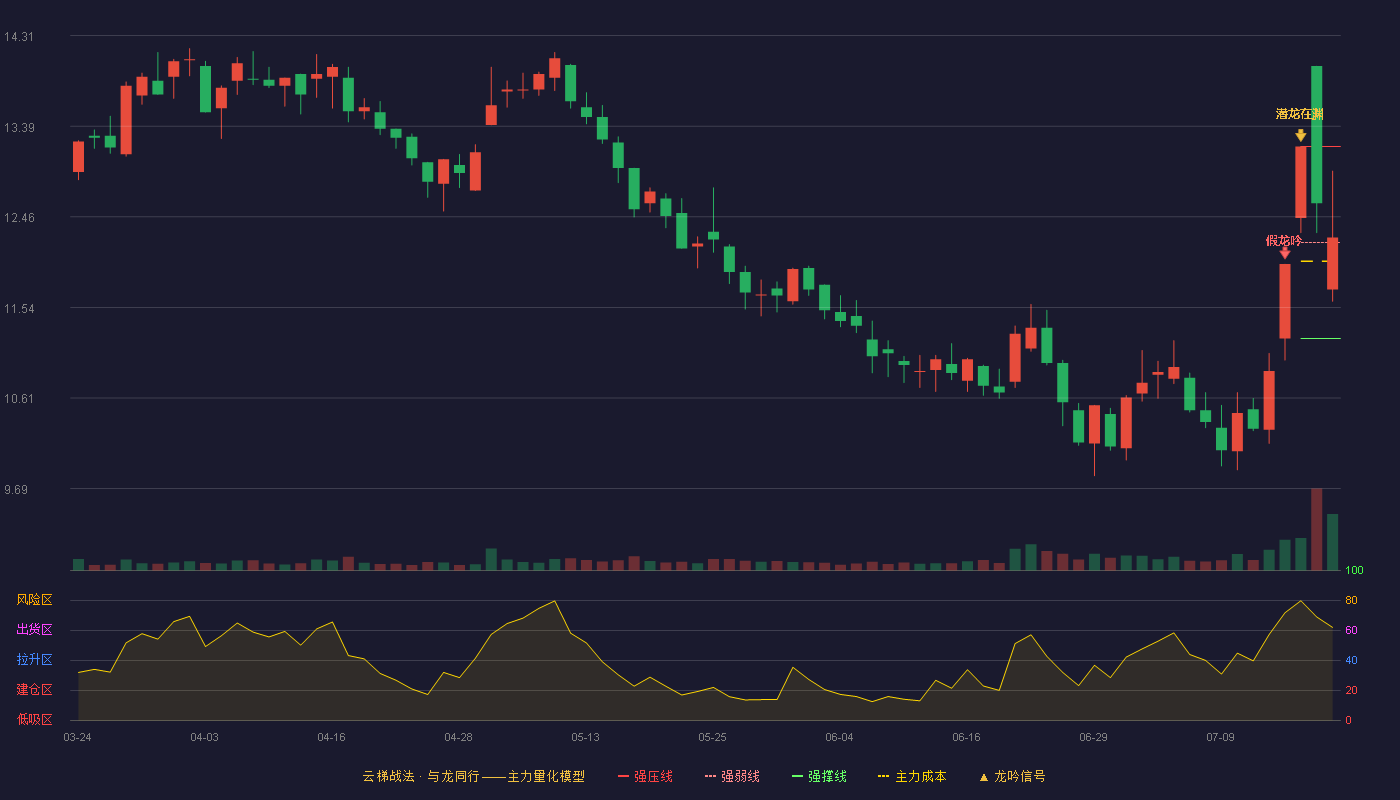This screenshot has width=1400, height=800.
Task: Click the indicator axis value 100
Action: 1354,571
